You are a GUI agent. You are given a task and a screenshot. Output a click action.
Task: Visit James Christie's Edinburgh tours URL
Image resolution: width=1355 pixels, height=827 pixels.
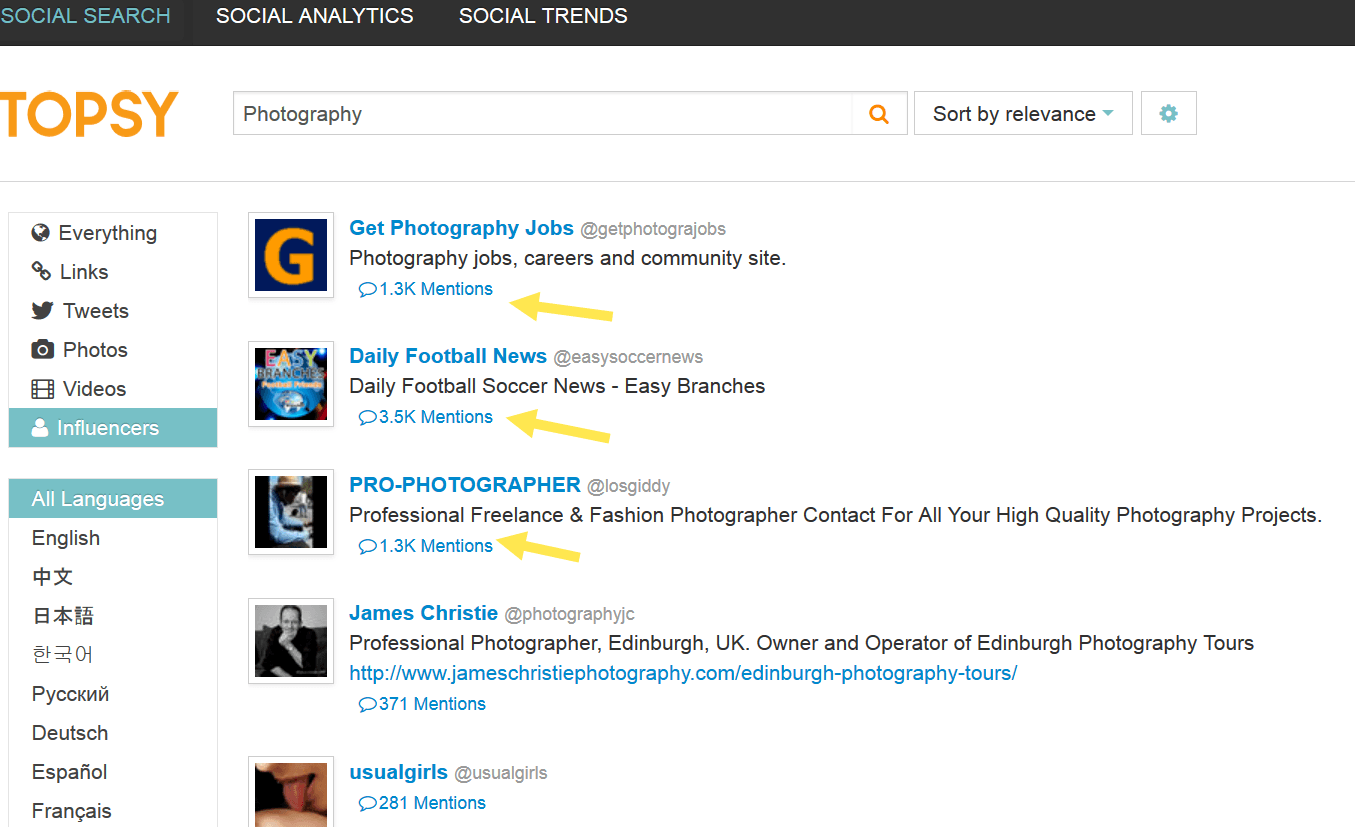point(683,673)
